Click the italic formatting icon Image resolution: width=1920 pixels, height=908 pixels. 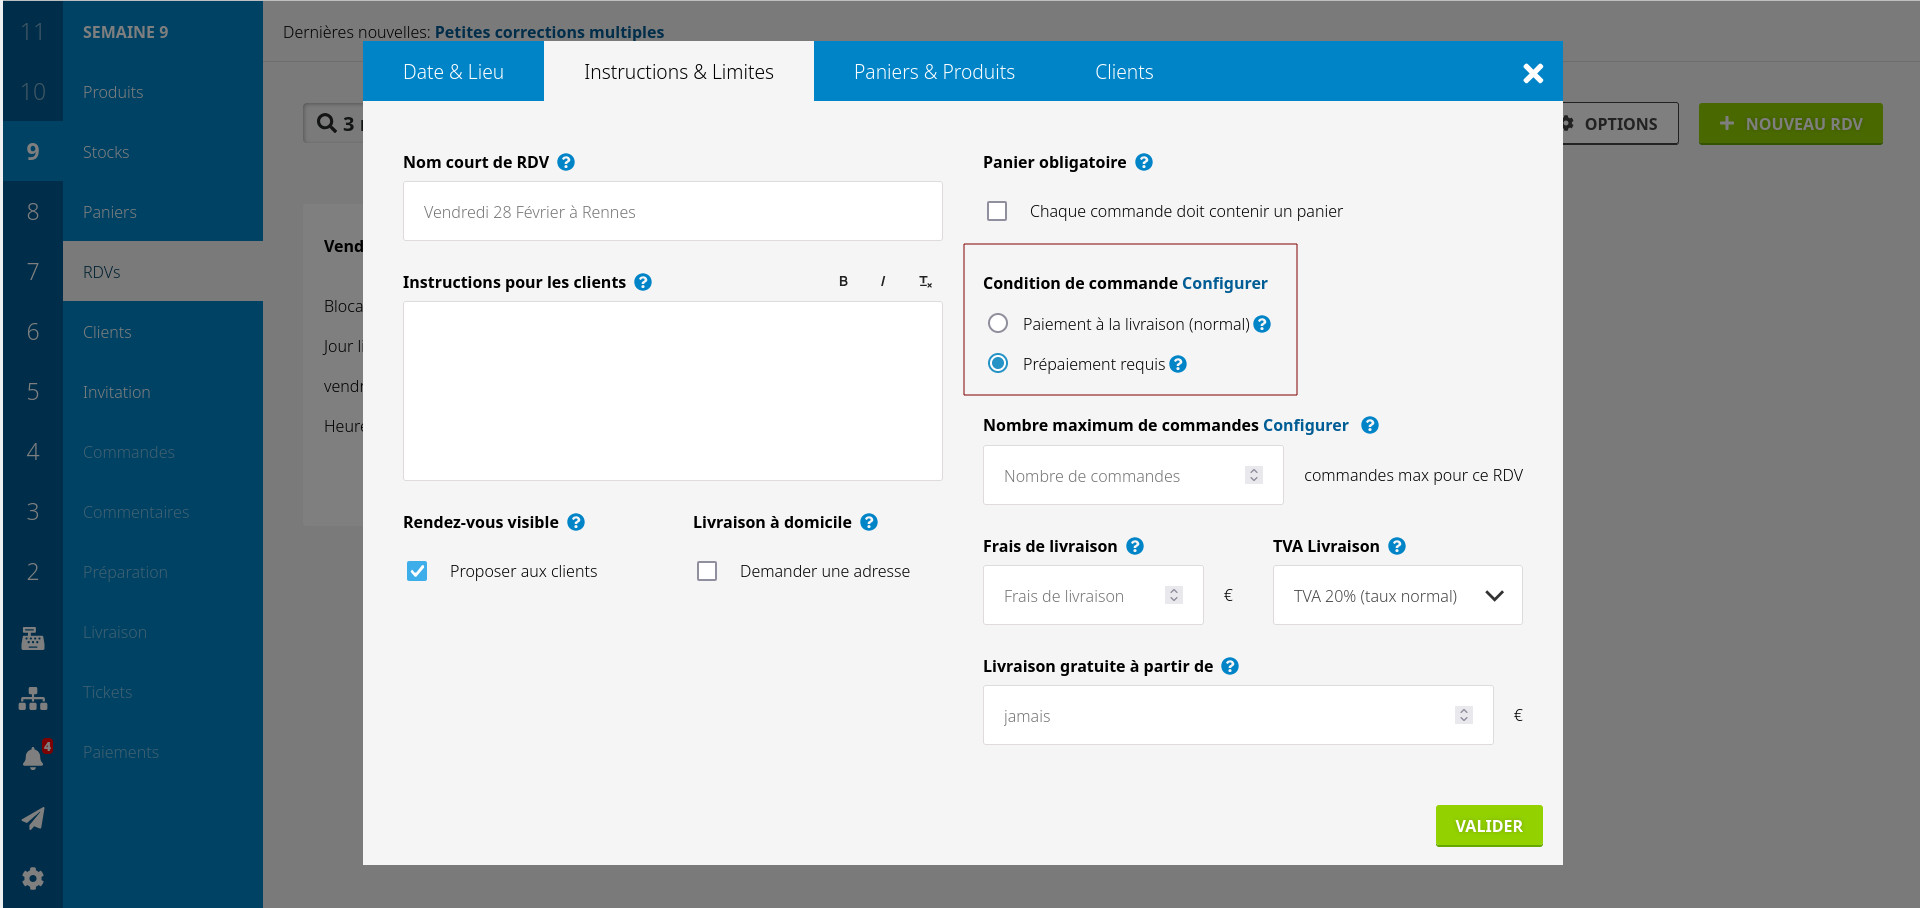[882, 282]
